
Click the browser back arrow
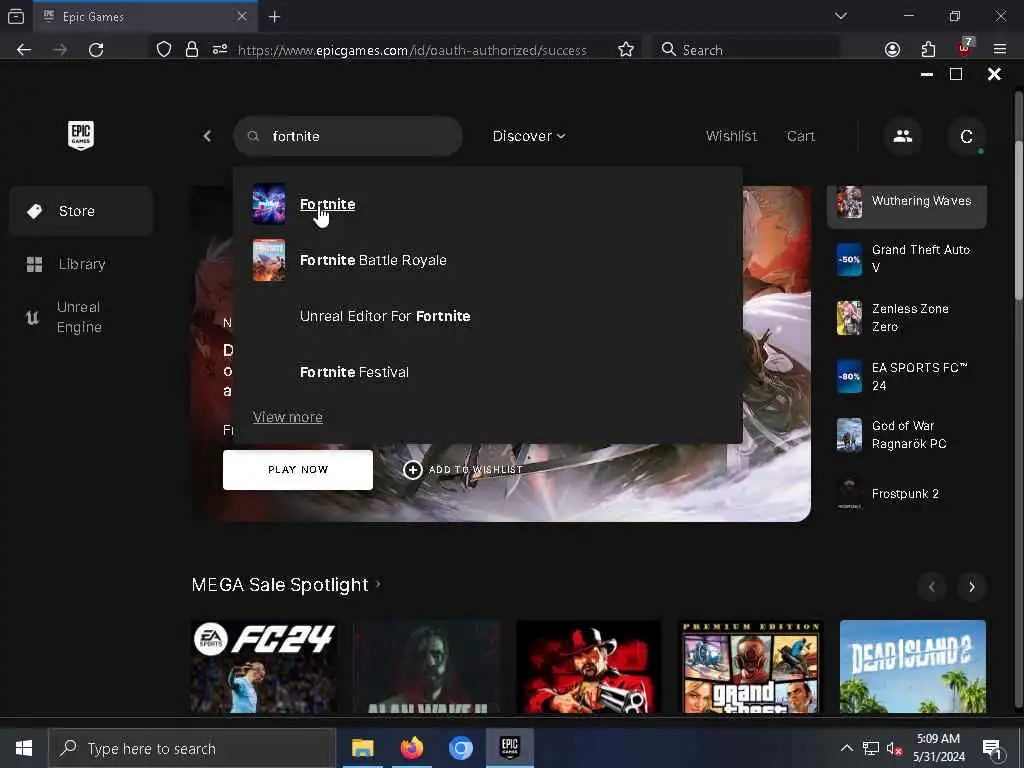pos(24,50)
